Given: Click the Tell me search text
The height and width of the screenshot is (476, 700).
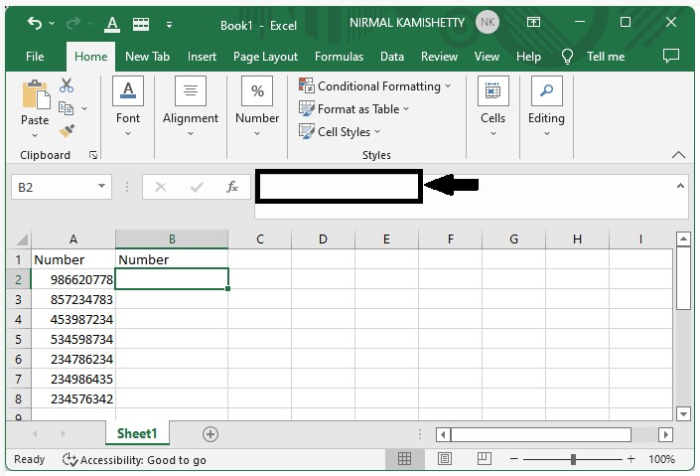Looking at the screenshot, I should 605,57.
